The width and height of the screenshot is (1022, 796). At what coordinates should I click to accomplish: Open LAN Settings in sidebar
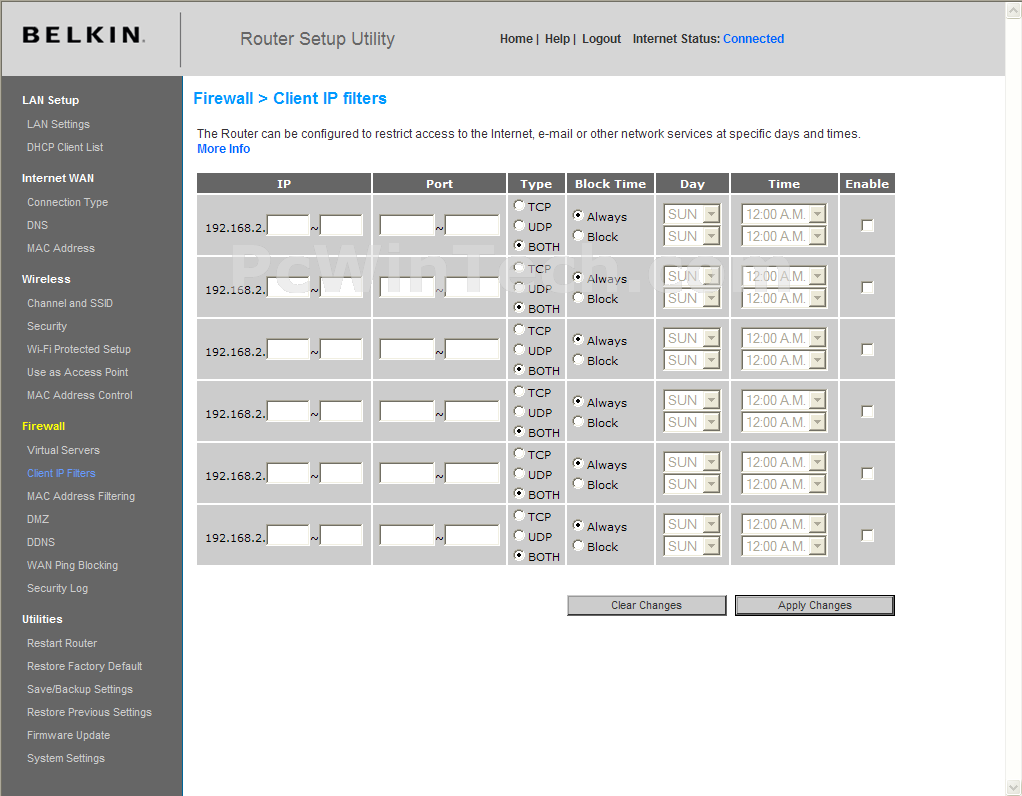tap(58, 124)
